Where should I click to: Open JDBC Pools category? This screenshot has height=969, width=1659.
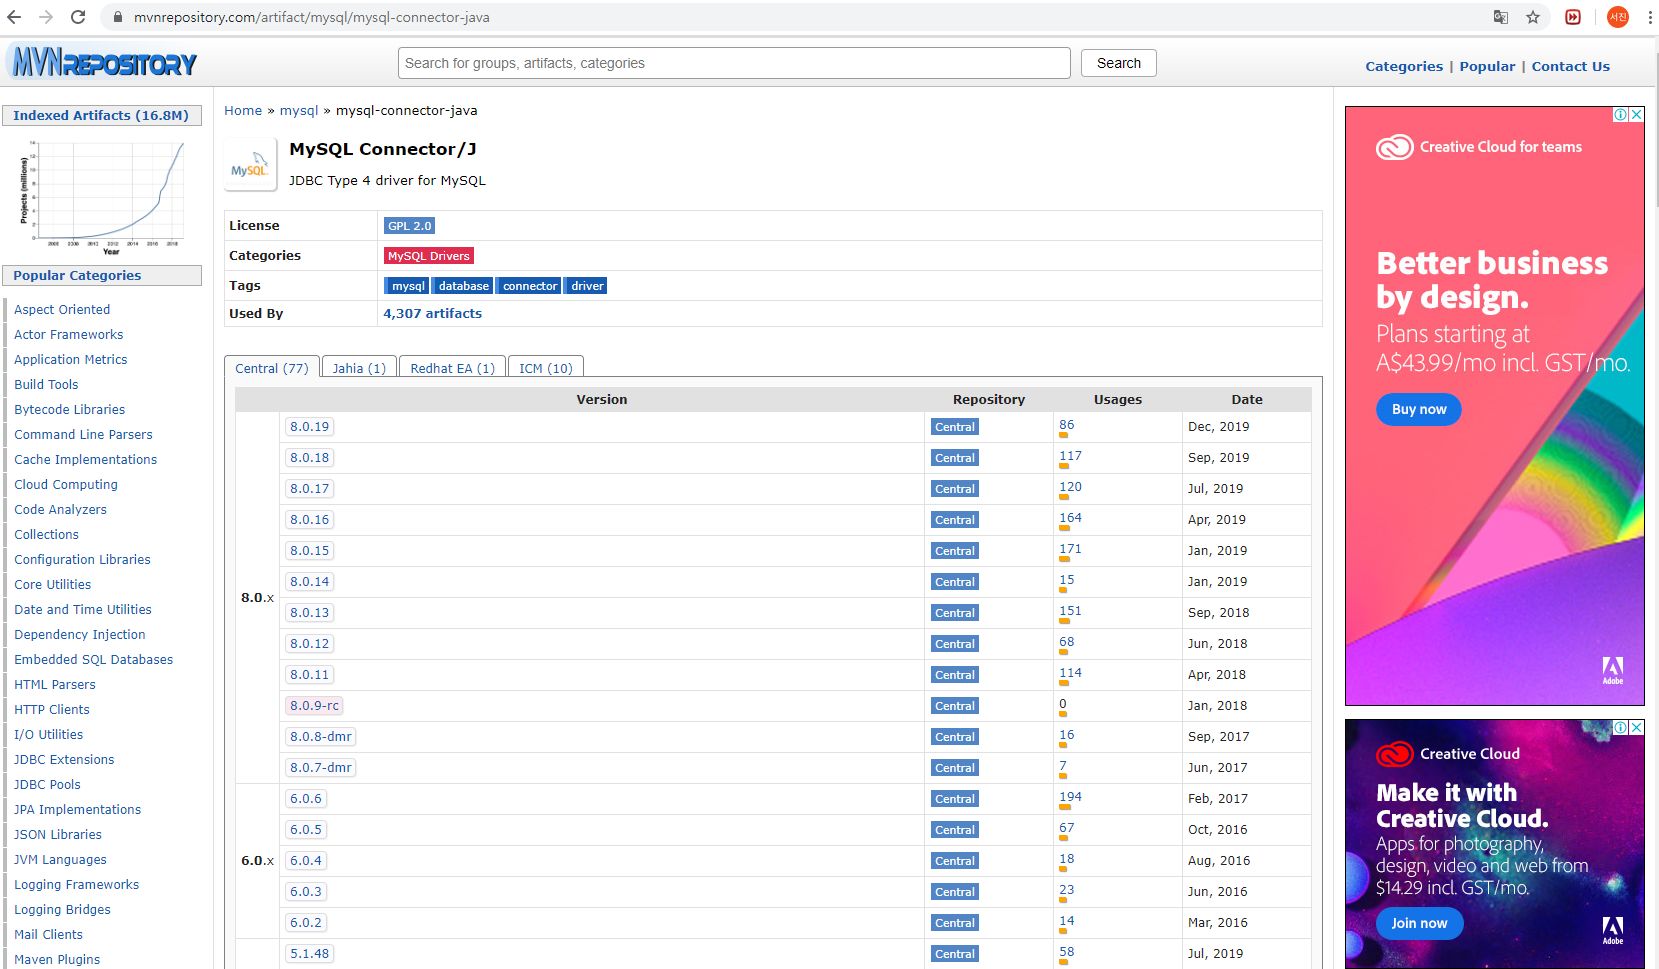pyautogui.click(x=47, y=784)
